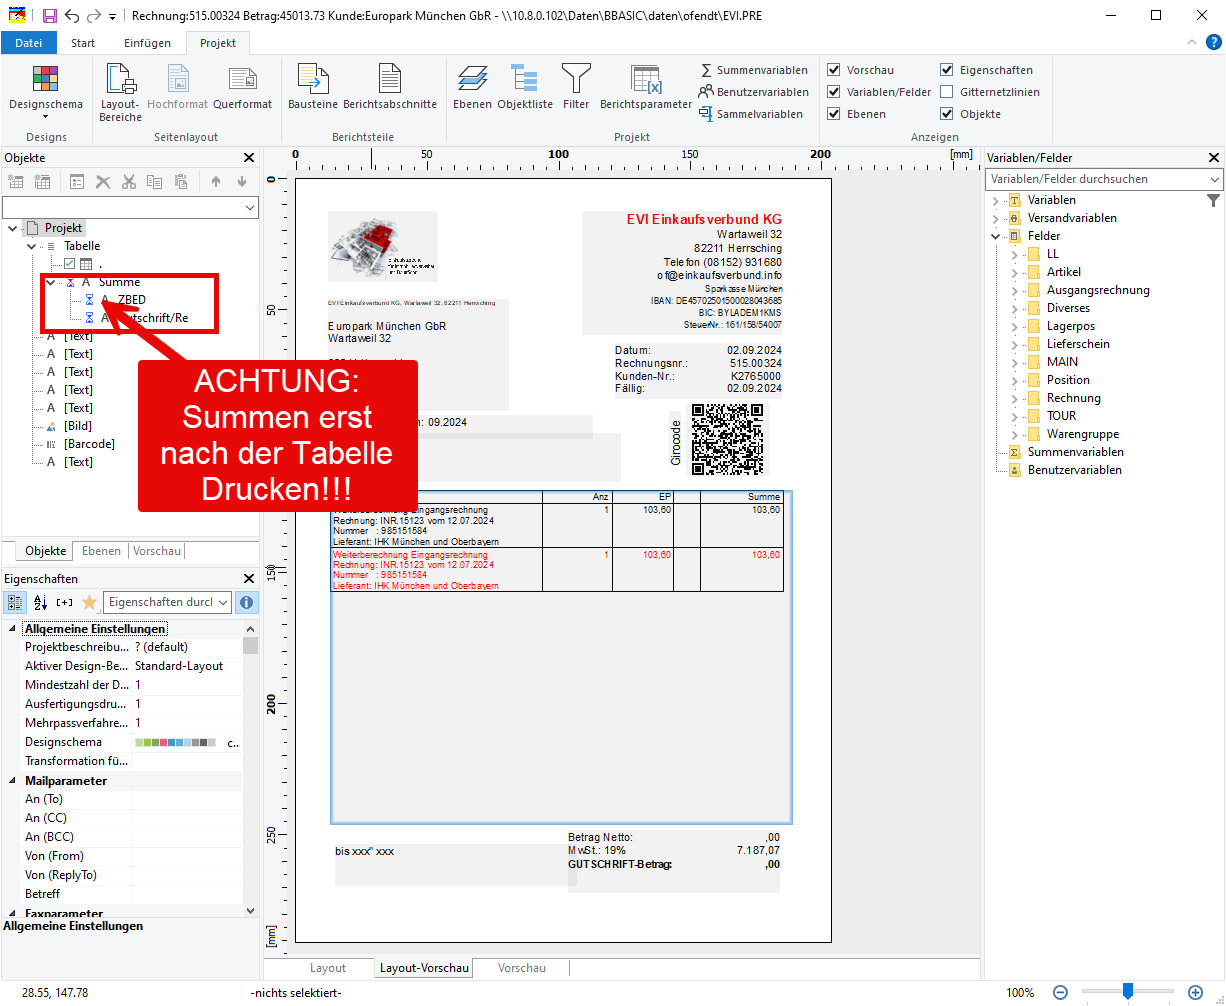Sort properties alphabetically
This screenshot has width=1226, height=1006.
point(41,602)
